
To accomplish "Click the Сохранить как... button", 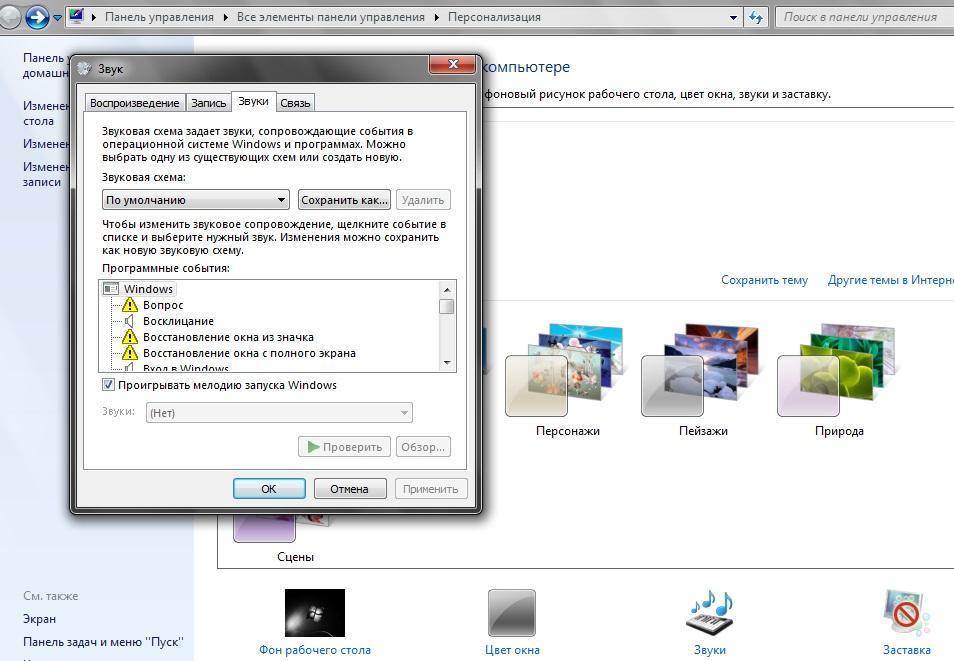I will pyautogui.click(x=344, y=200).
